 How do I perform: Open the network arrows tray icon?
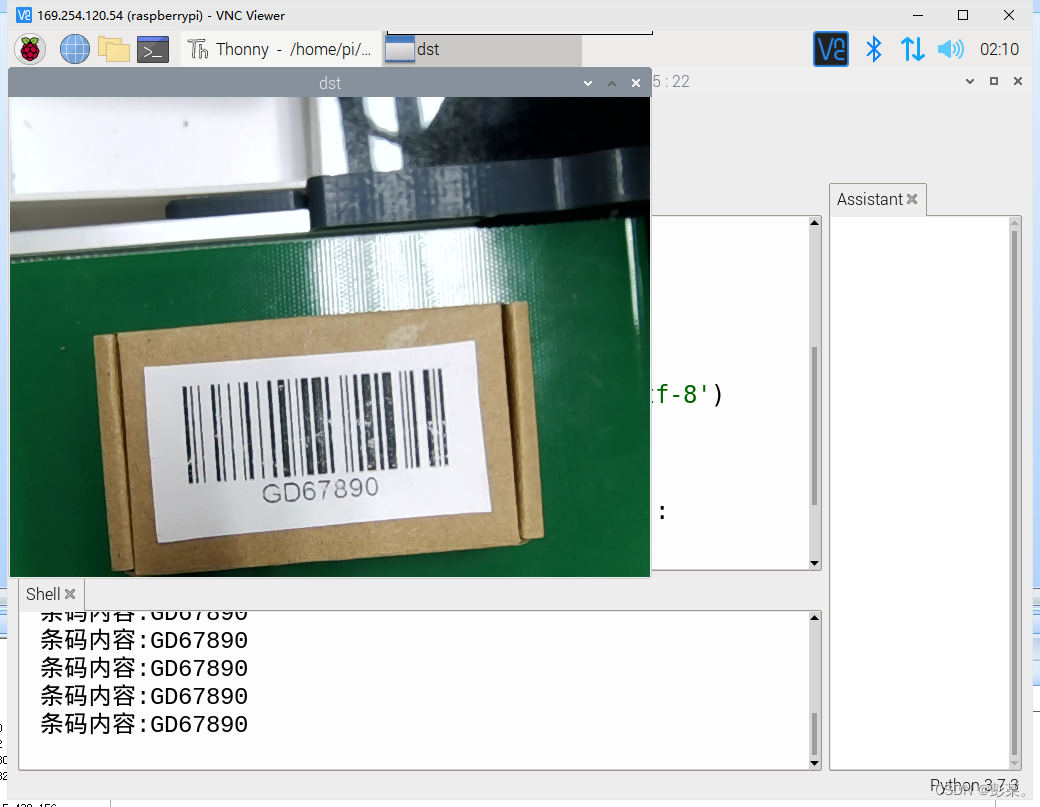(912, 49)
